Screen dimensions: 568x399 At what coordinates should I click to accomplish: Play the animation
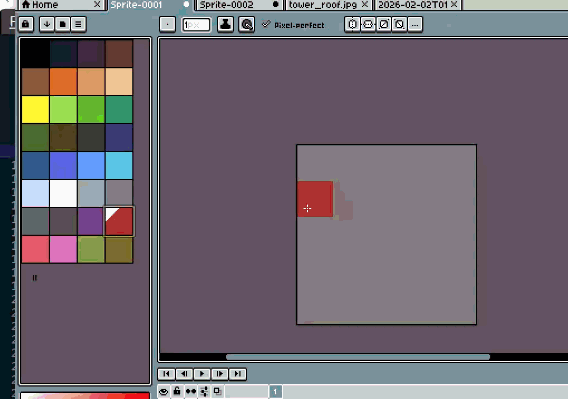202,374
